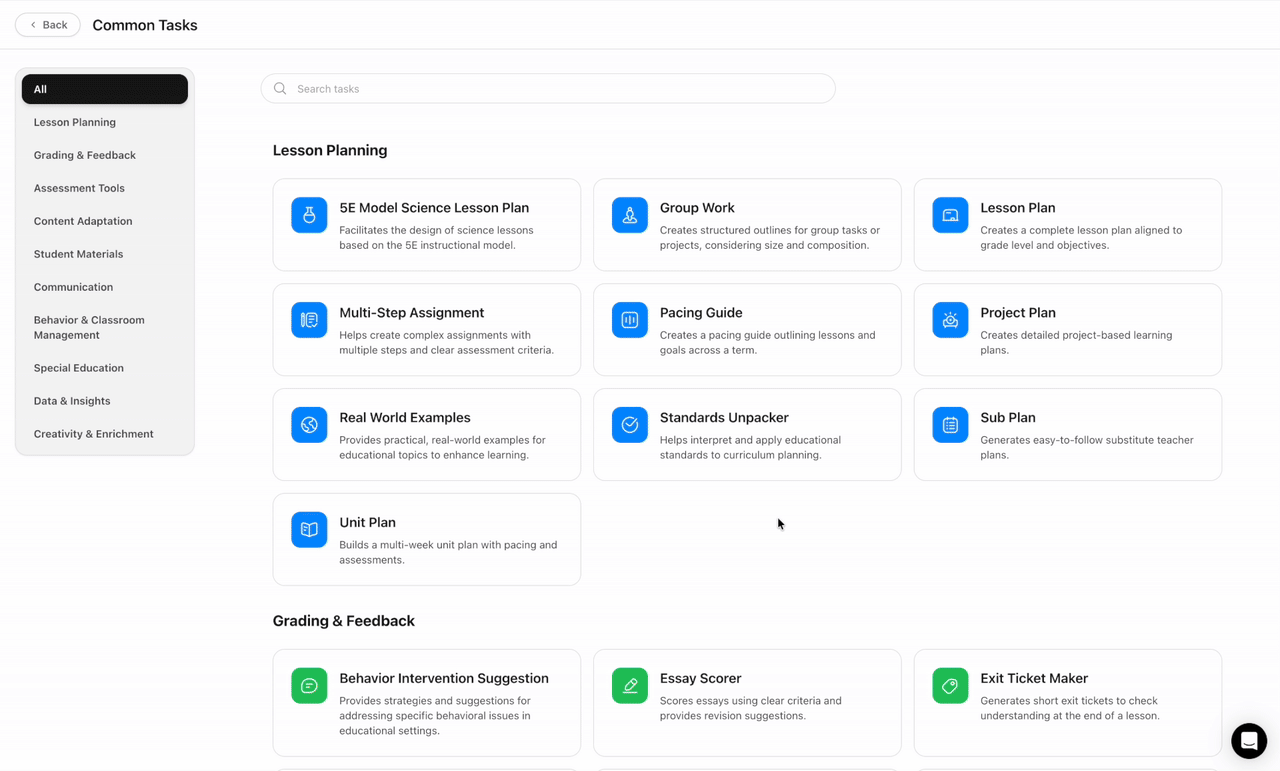Switch to the Assessment Tools category
The width and height of the screenshot is (1280, 771).
click(x=79, y=188)
